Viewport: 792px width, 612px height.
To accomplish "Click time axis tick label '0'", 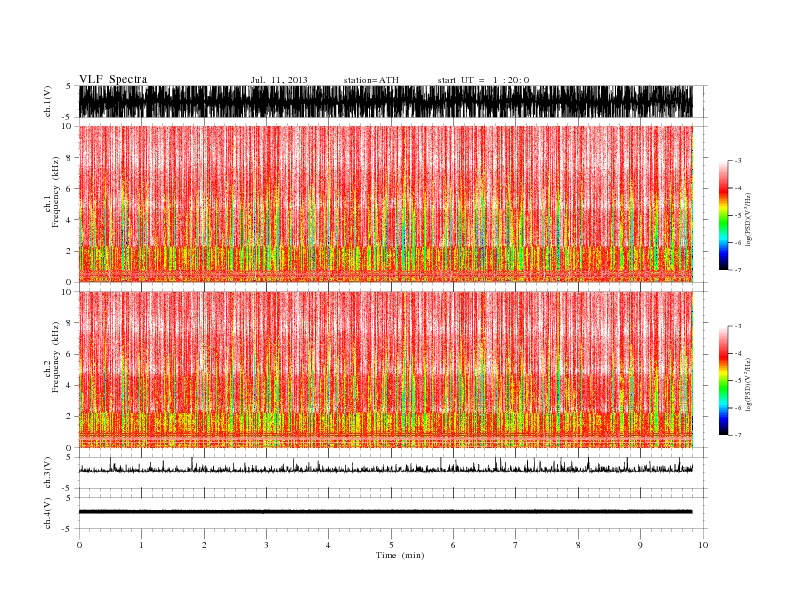I will click(79, 545).
